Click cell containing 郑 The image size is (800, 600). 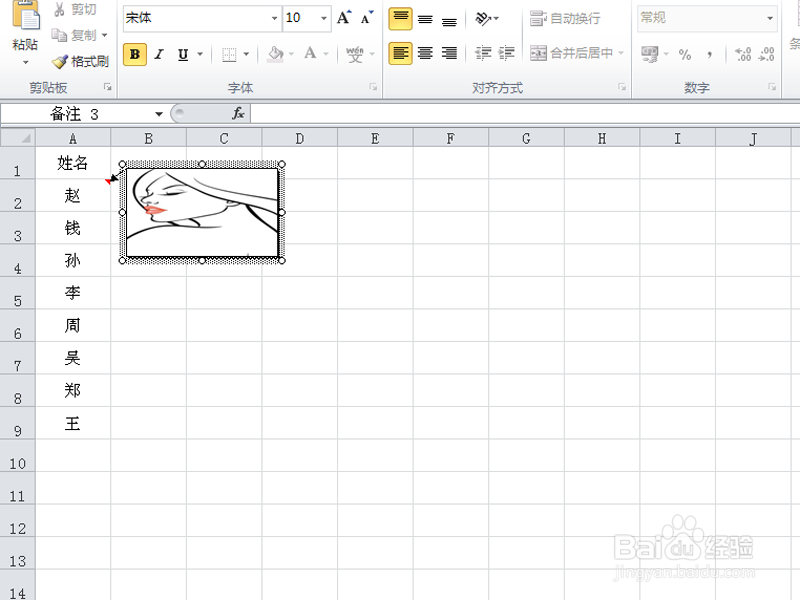(73, 391)
